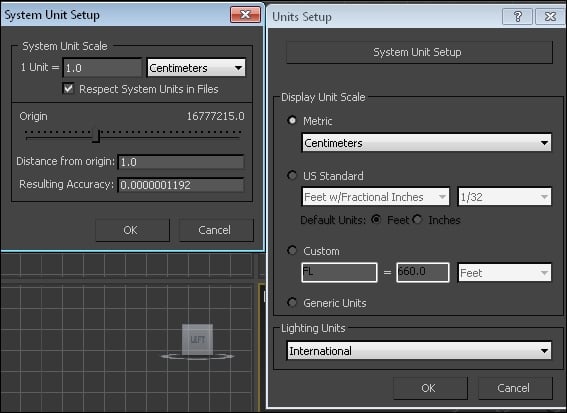Viewport: 567px width, 413px height.
Task: Choose the US Standard option
Action: point(292,176)
